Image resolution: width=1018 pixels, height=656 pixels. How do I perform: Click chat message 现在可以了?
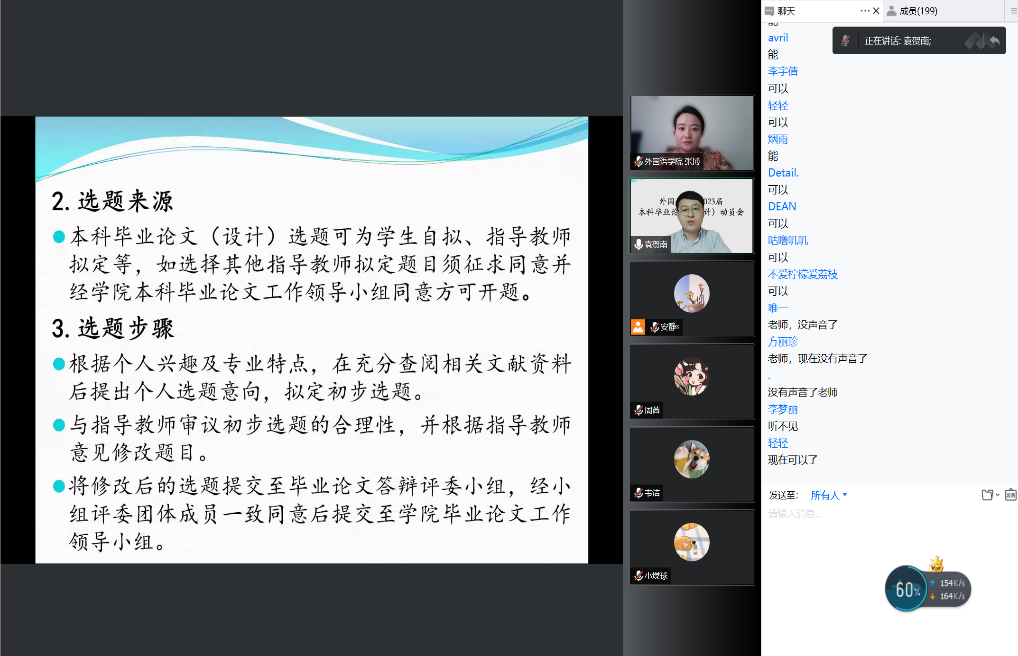click(793, 460)
